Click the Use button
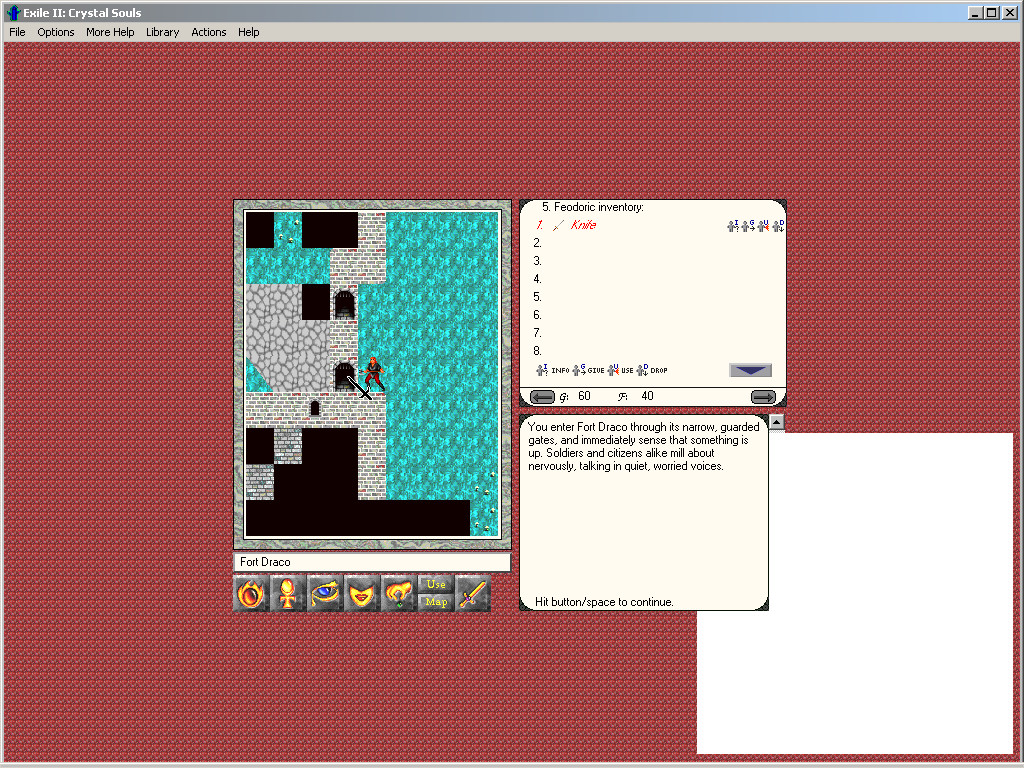Image resolution: width=1024 pixels, height=768 pixels. 436,584
